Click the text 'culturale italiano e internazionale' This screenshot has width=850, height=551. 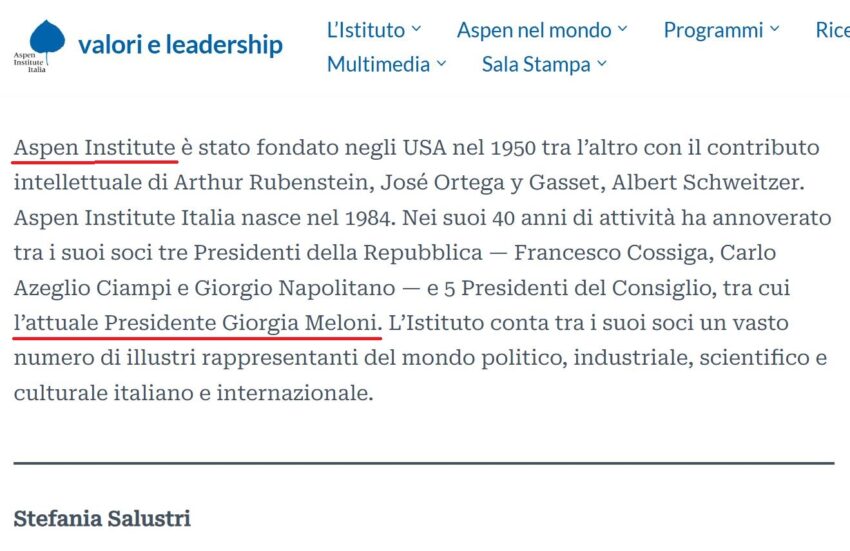(193, 393)
